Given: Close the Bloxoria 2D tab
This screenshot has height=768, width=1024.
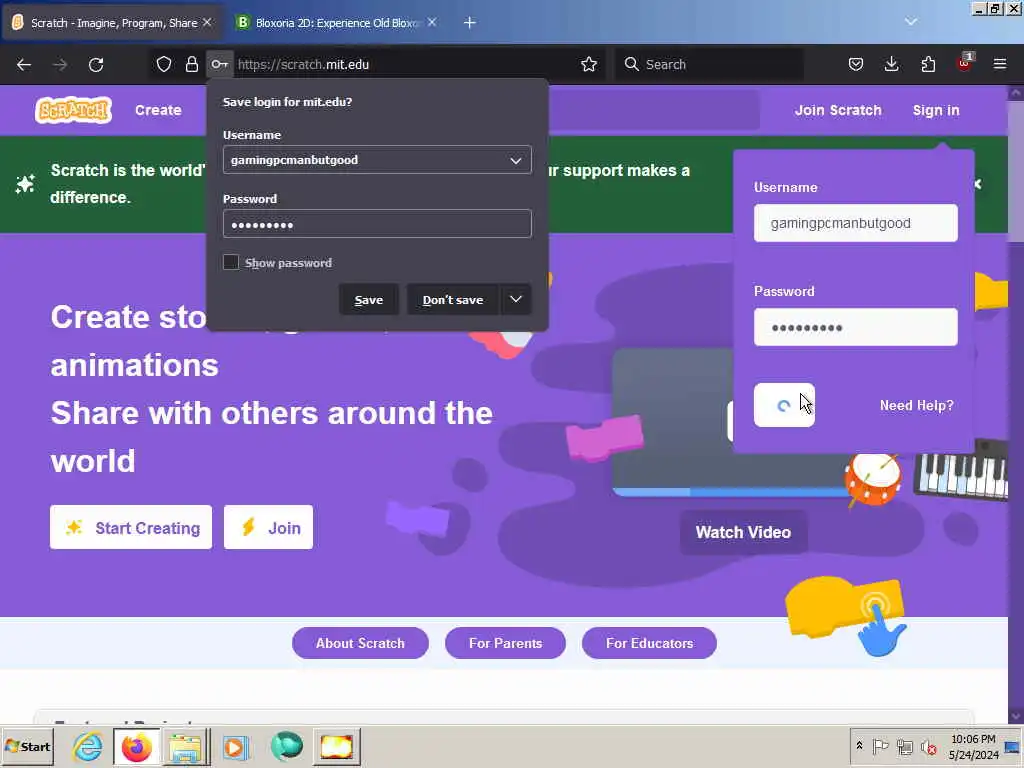Looking at the screenshot, I should tap(432, 22).
